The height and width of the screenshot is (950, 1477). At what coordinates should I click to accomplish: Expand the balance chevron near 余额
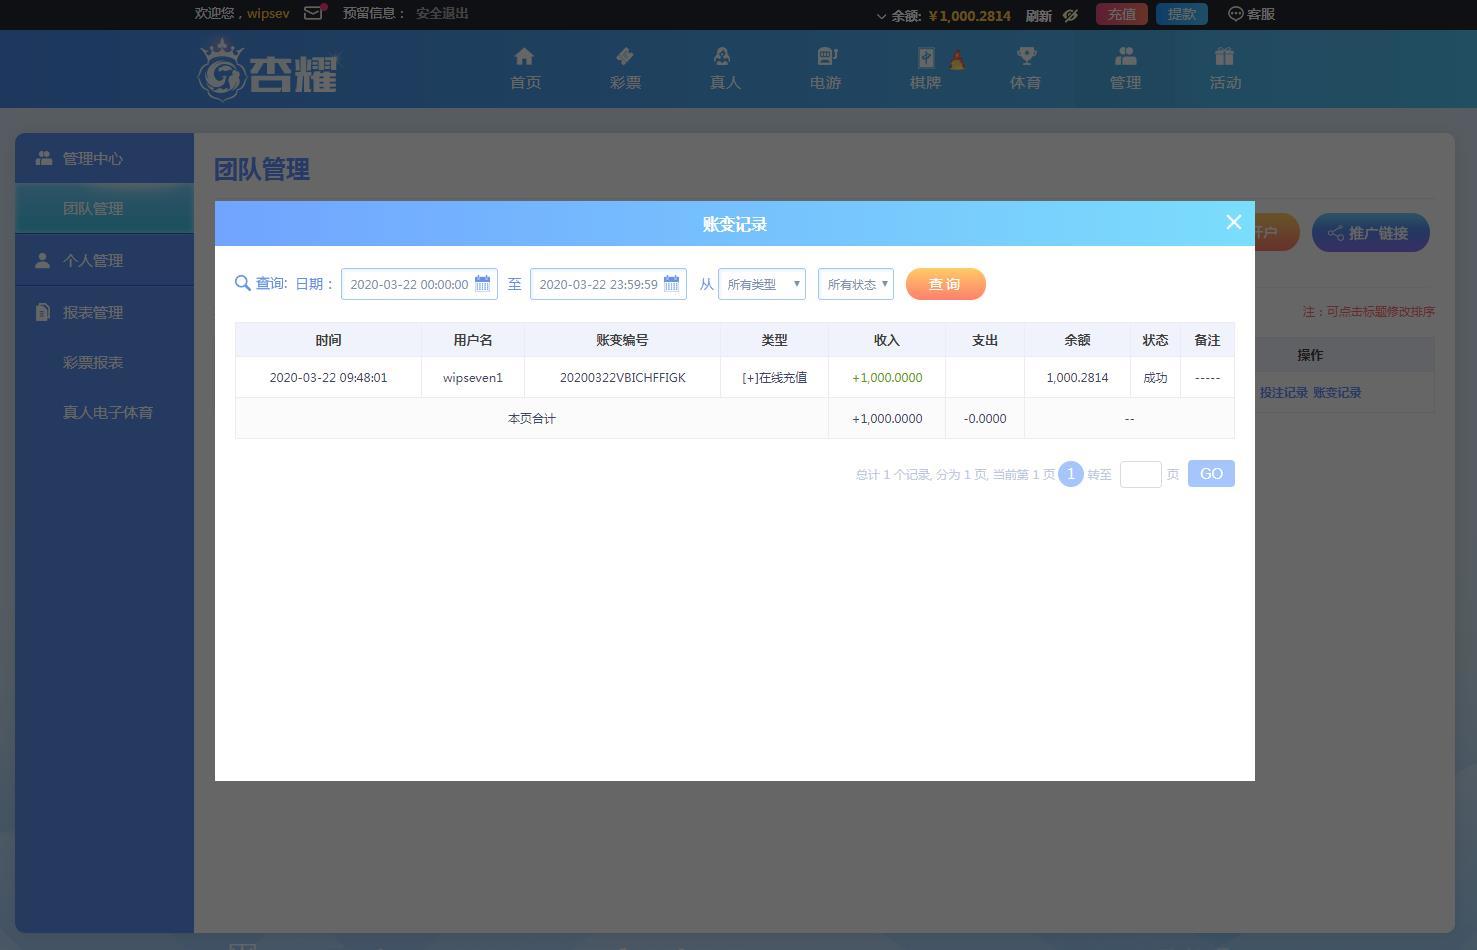[881, 16]
